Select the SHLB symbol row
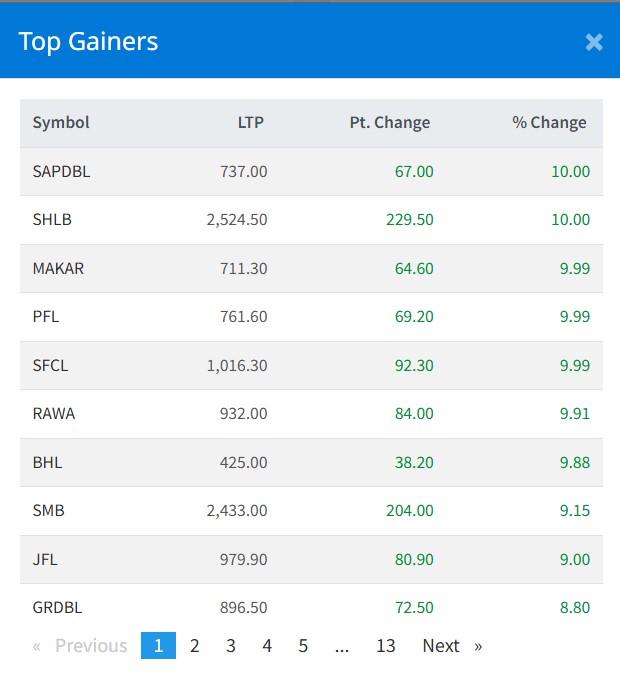This screenshot has width=620, height=695. coord(52,220)
